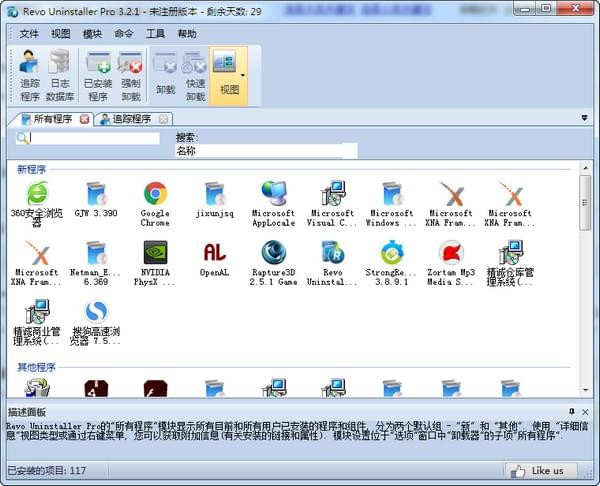Close the 追踪程序 tab

[163, 119]
